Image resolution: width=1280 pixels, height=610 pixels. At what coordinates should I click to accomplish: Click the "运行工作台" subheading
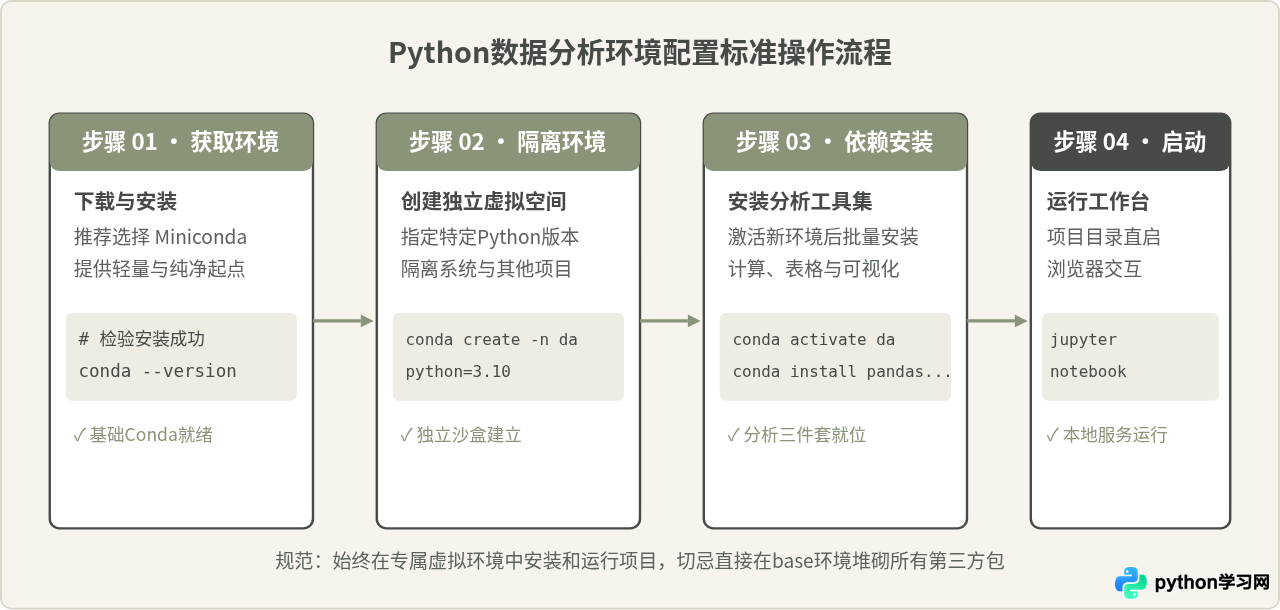pos(1098,202)
